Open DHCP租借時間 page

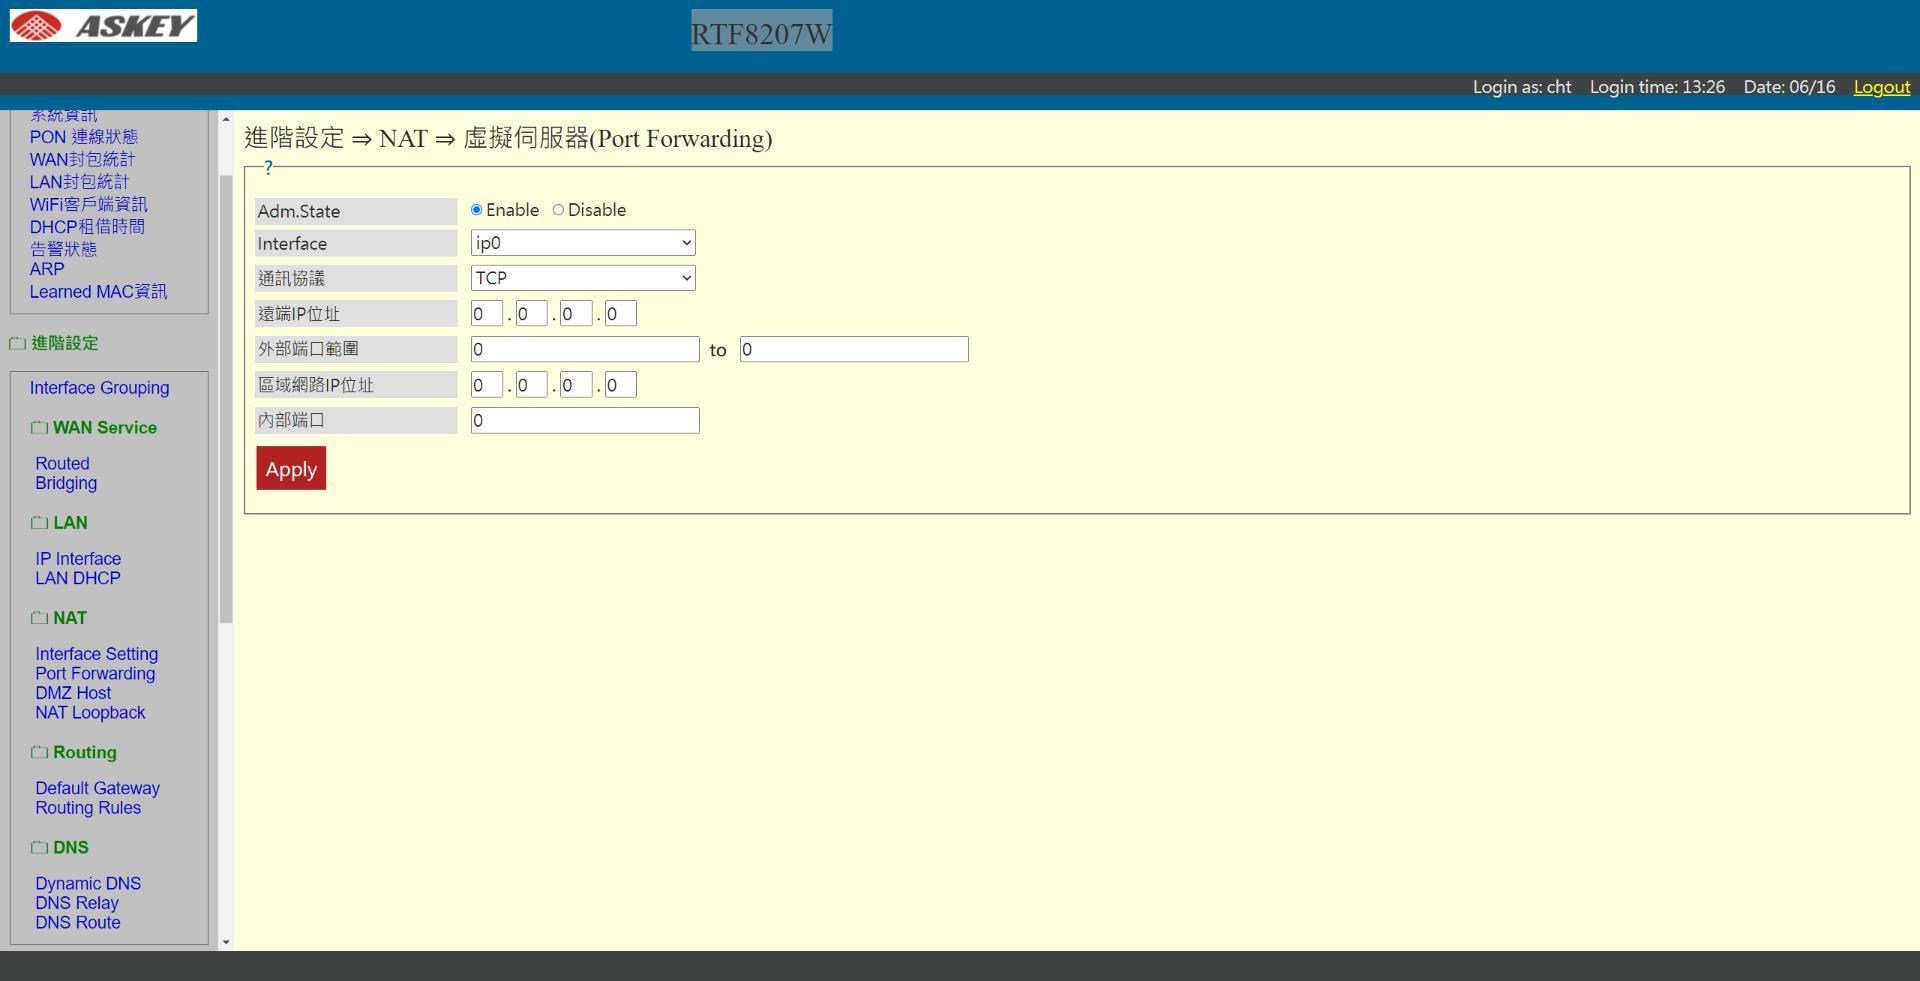87,226
